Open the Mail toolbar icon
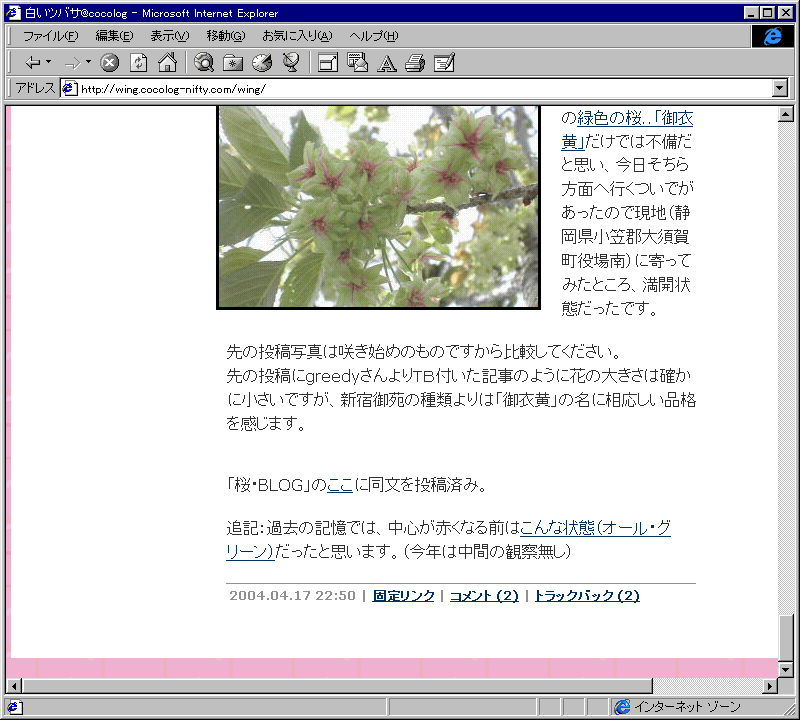The width and height of the screenshot is (800, 720). (357, 63)
